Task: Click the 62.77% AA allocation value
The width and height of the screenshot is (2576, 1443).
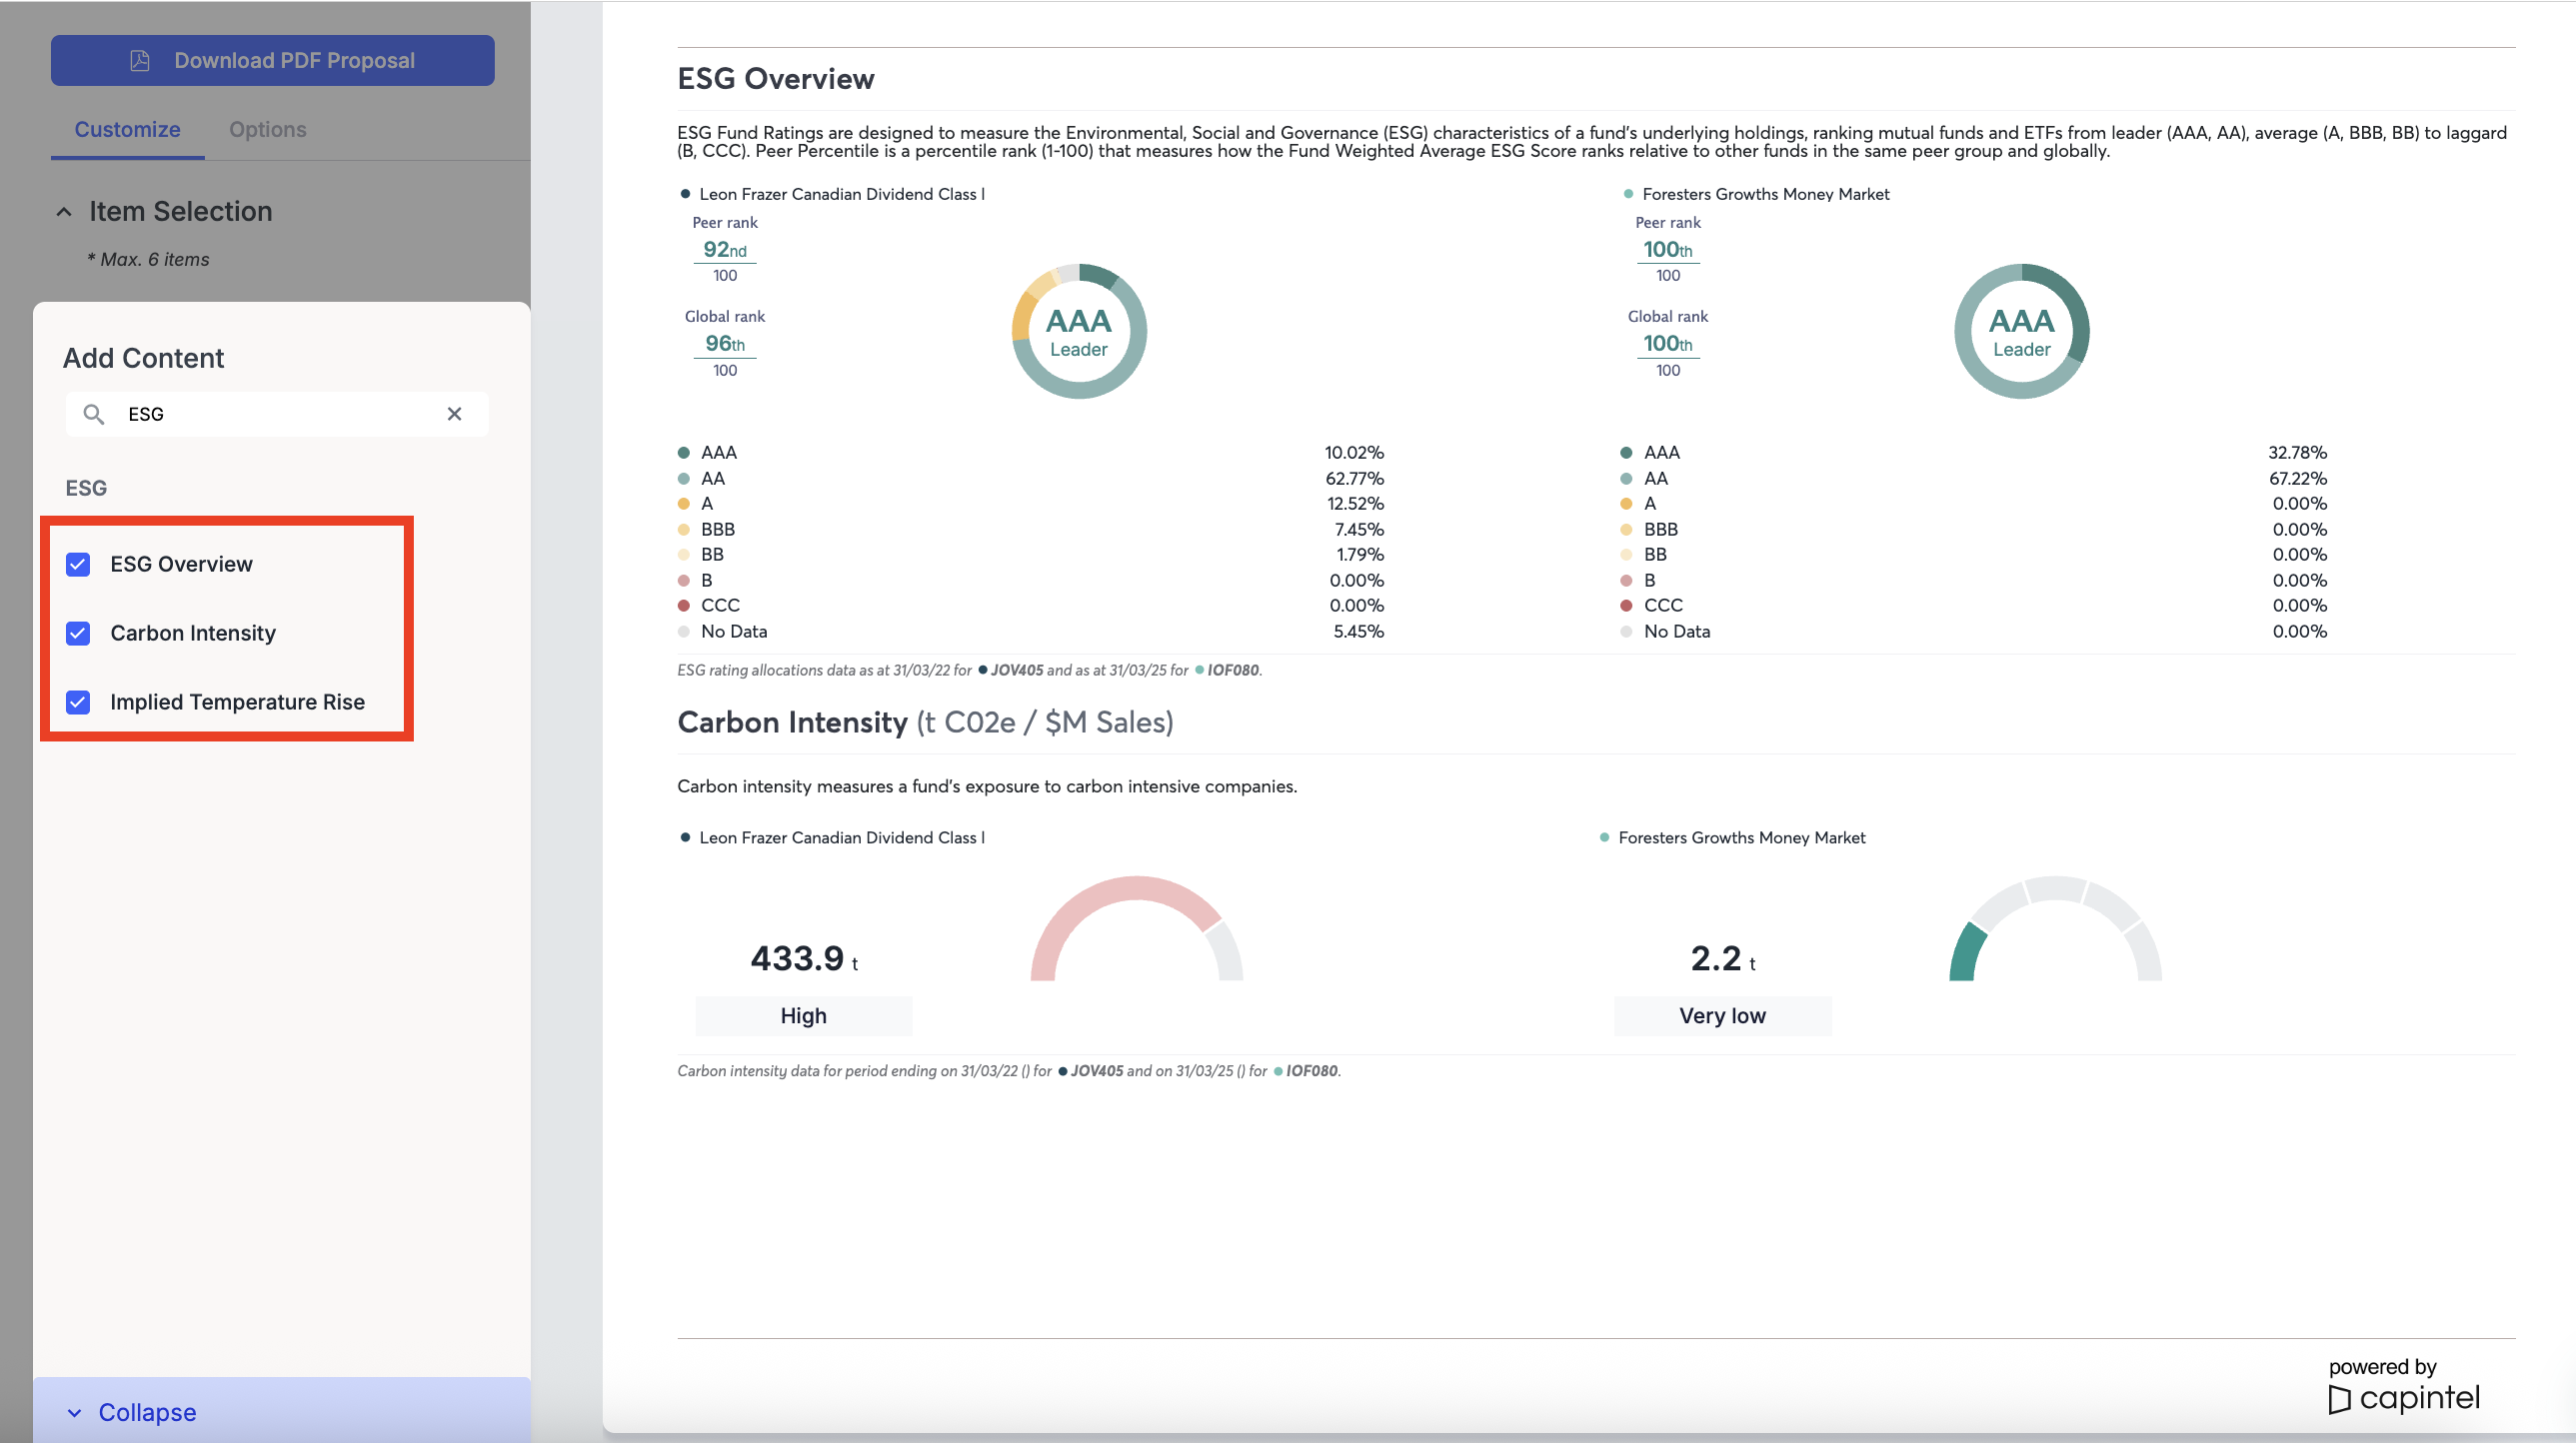Action: (x=1355, y=479)
